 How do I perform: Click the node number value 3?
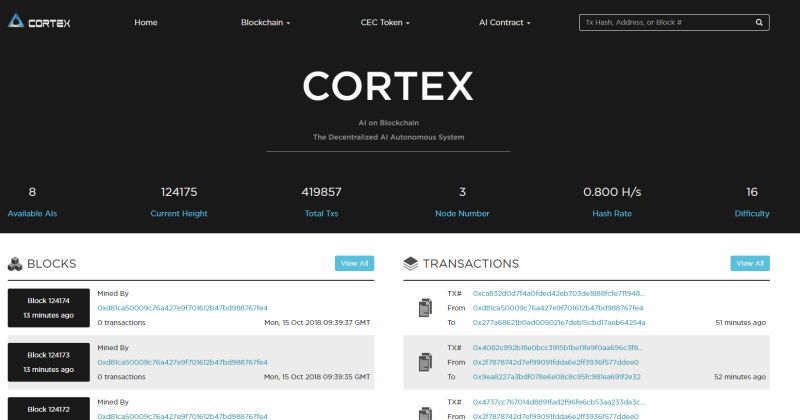point(462,192)
